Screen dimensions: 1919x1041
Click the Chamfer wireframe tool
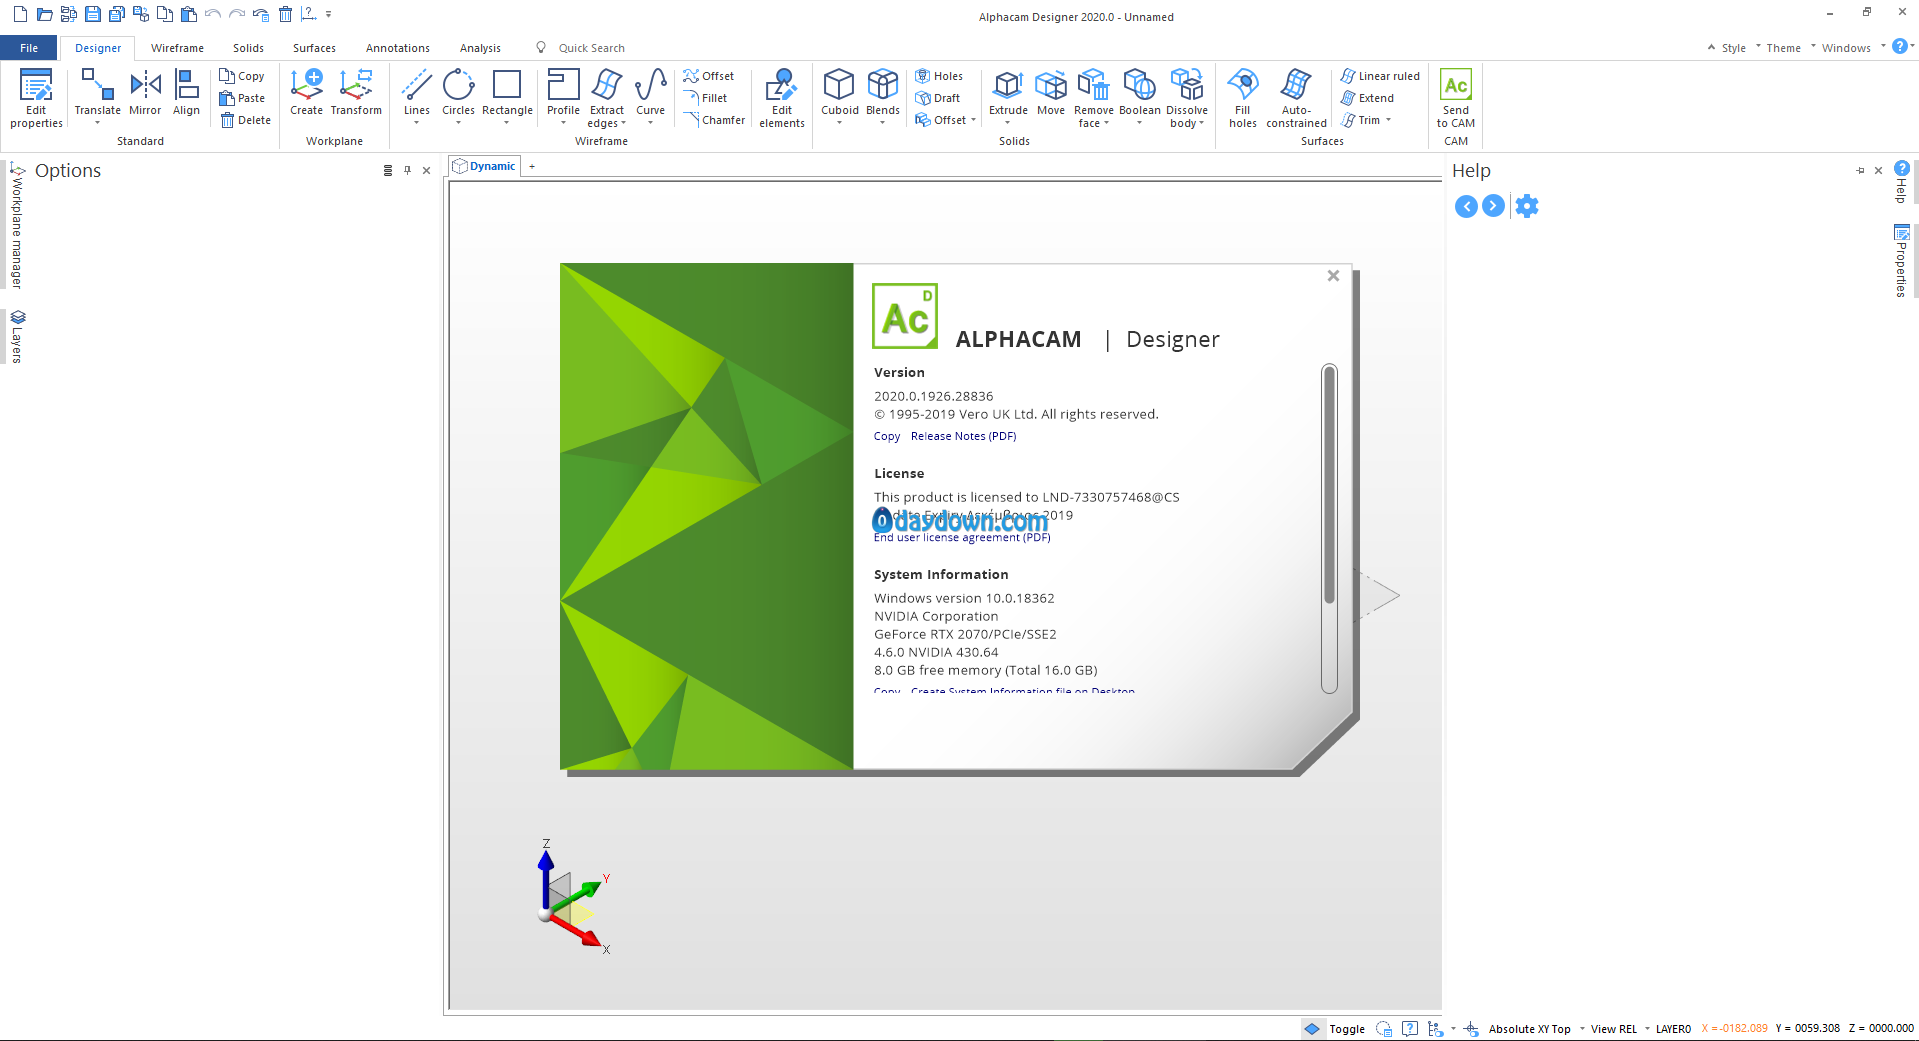714,120
